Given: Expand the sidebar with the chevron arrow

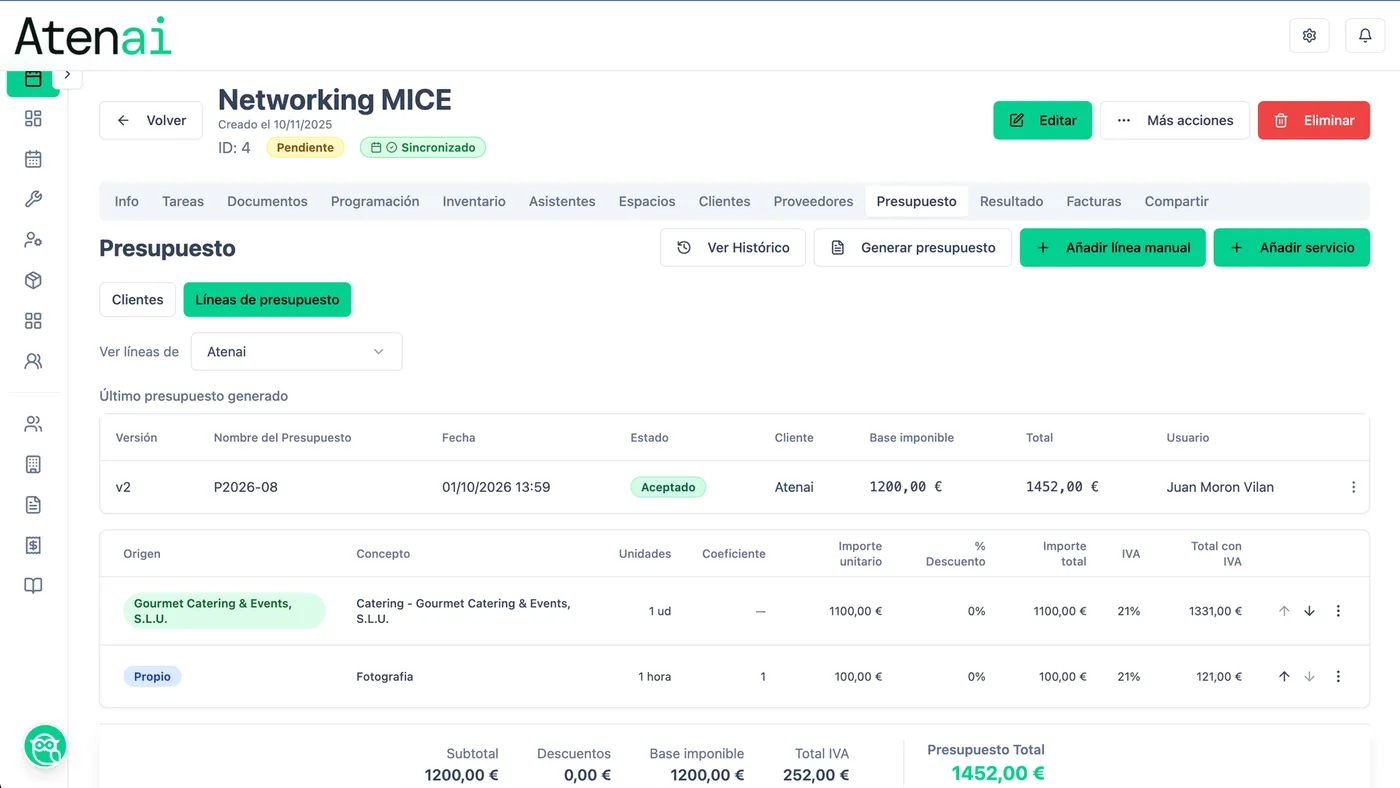Looking at the screenshot, I should coord(67,75).
